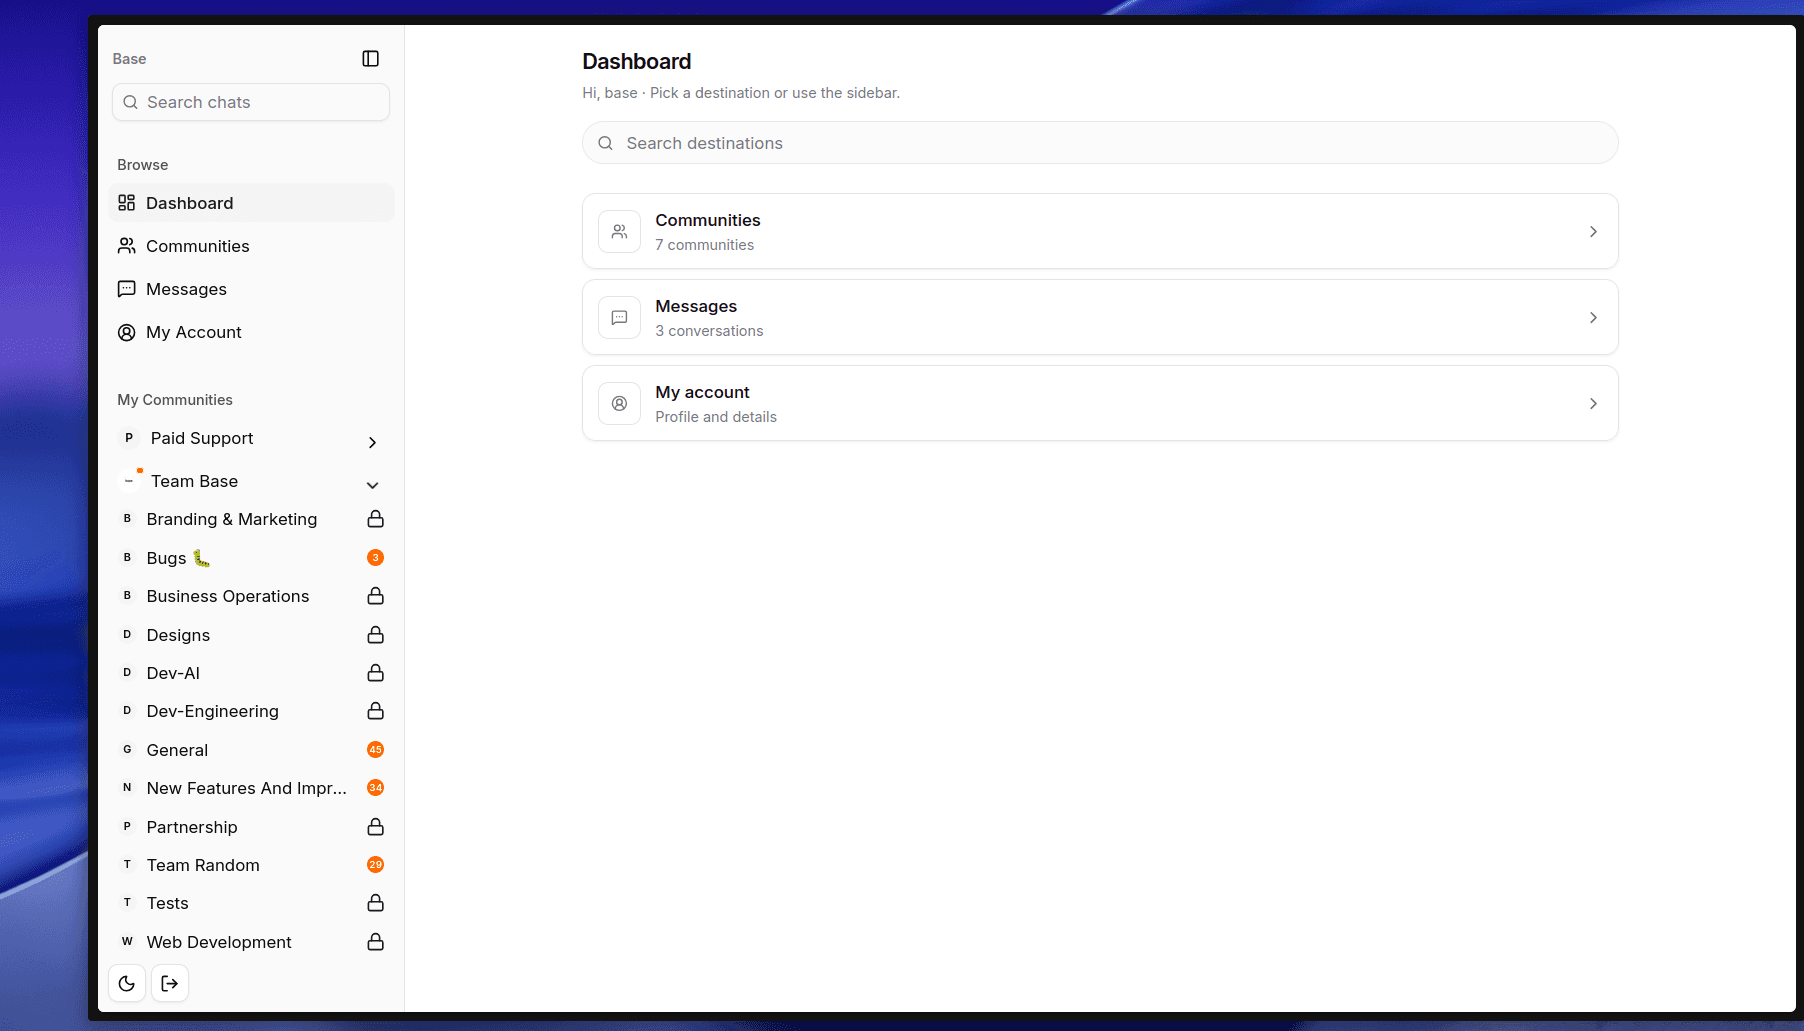This screenshot has height=1031, width=1804.
Task: Click the unread badge 34 on New Features
Action: [x=376, y=788]
